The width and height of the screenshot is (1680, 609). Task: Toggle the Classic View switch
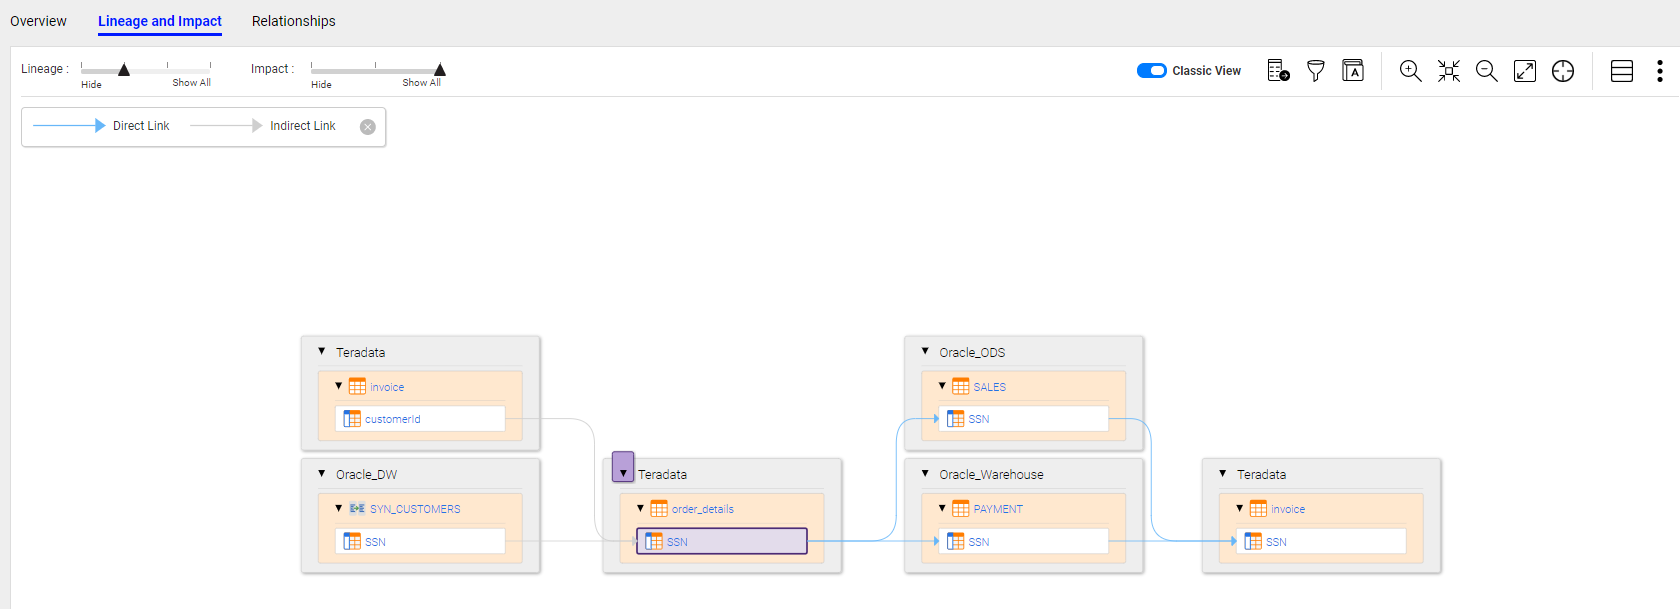point(1152,70)
